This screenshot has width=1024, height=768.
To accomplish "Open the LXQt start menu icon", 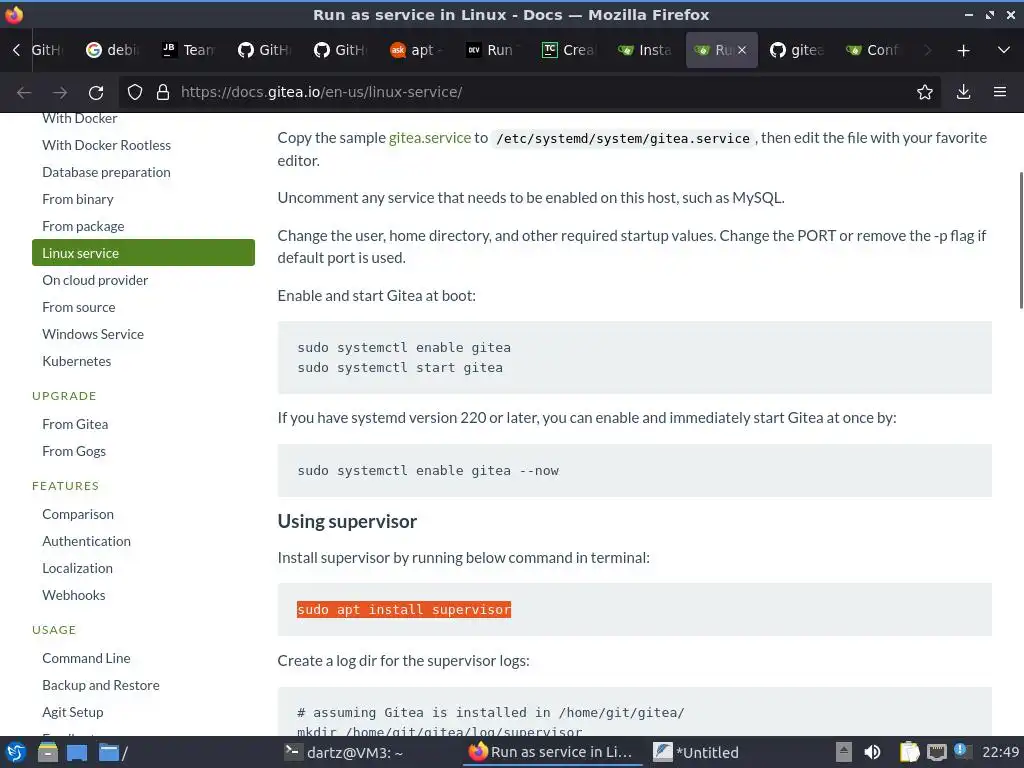I will pyautogui.click(x=16, y=752).
